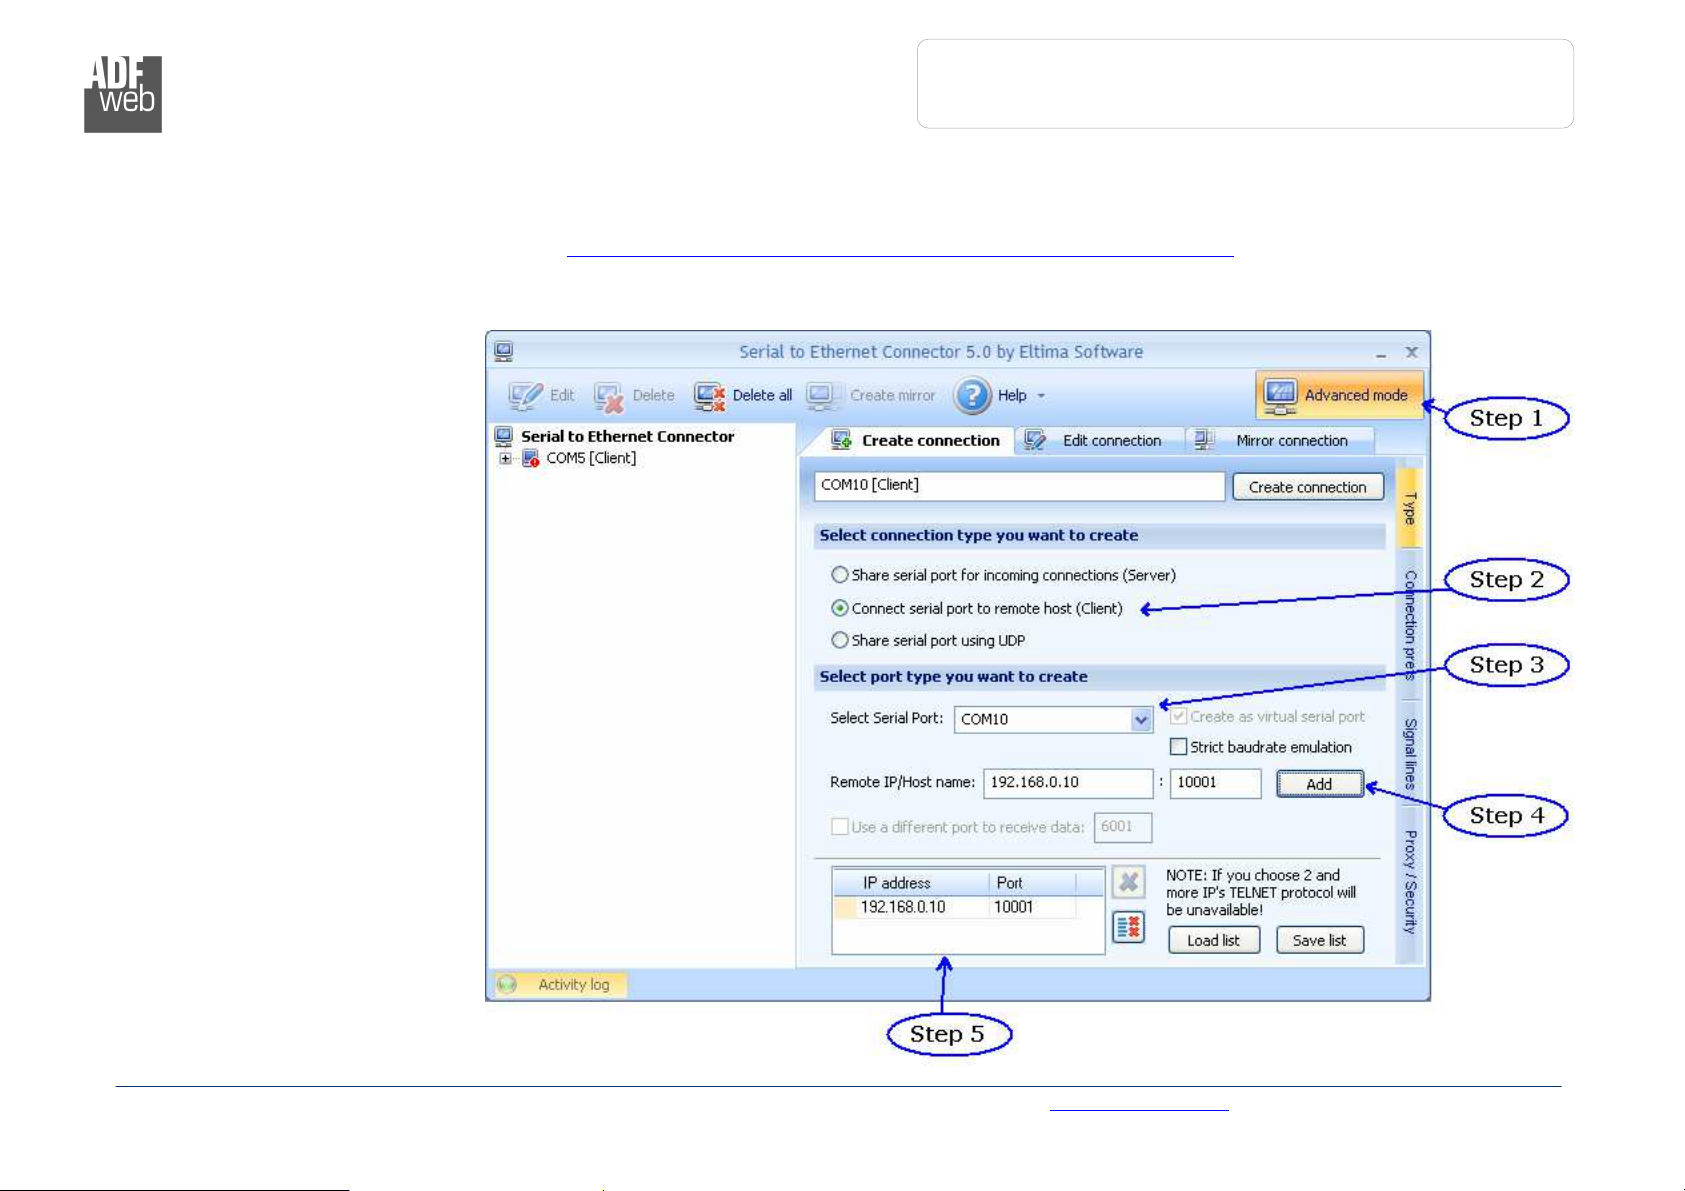Click the Create connection tab icon
The image size is (1685, 1191).
(x=841, y=441)
